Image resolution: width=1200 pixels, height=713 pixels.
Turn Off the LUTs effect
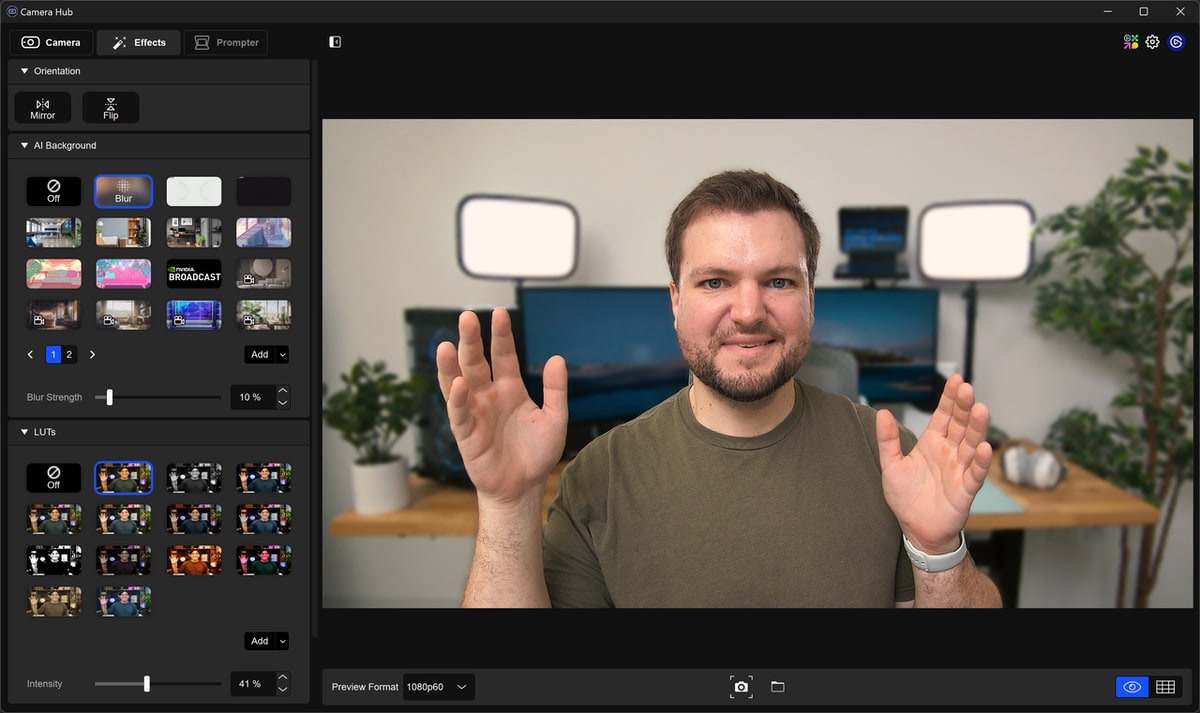click(x=54, y=478)
